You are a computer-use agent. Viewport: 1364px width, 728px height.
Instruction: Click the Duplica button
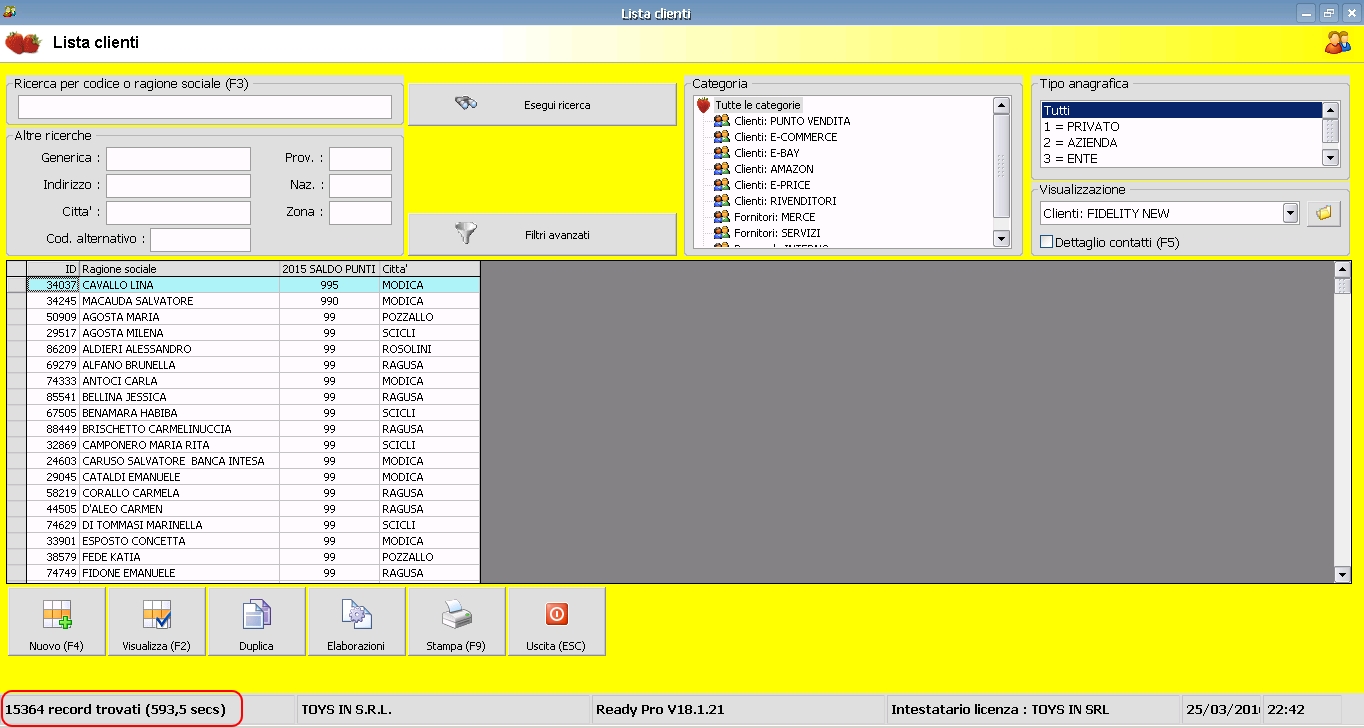tap(256, 621)
